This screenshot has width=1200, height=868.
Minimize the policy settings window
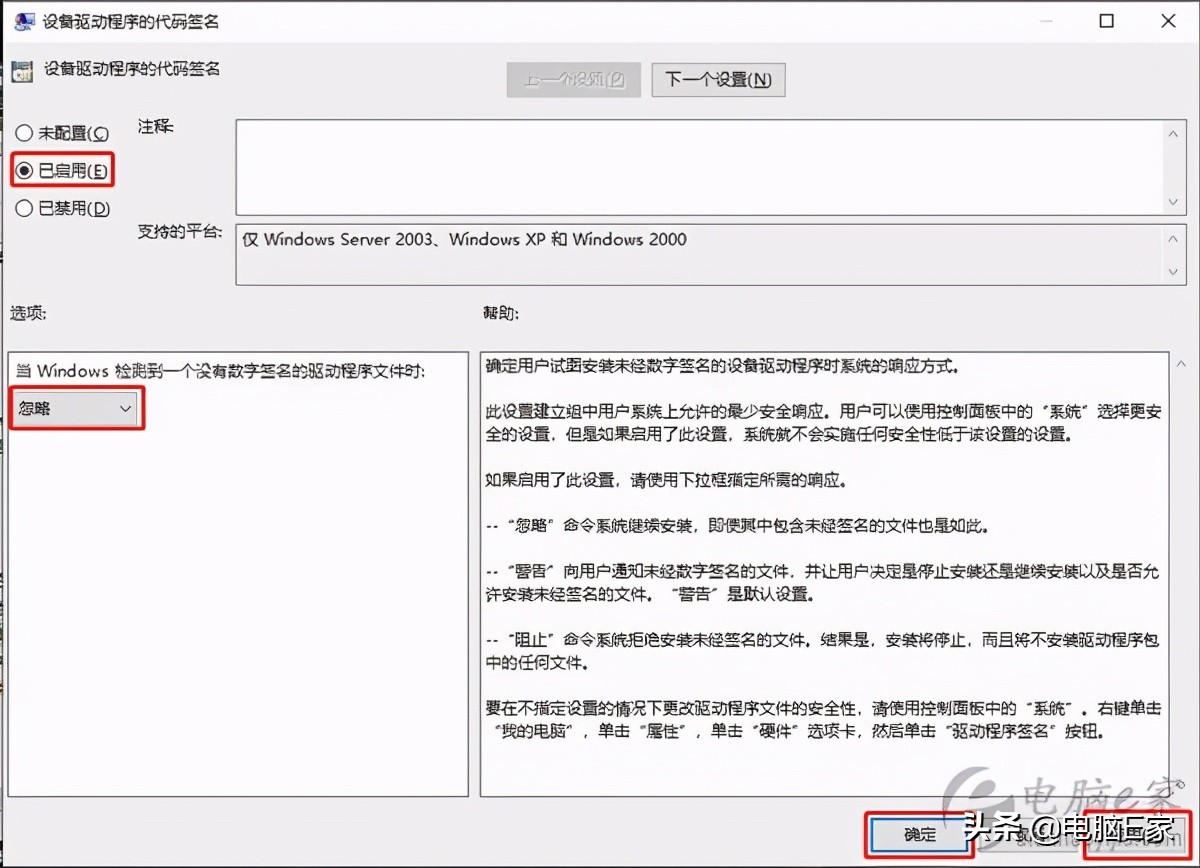click(1048, 20)
